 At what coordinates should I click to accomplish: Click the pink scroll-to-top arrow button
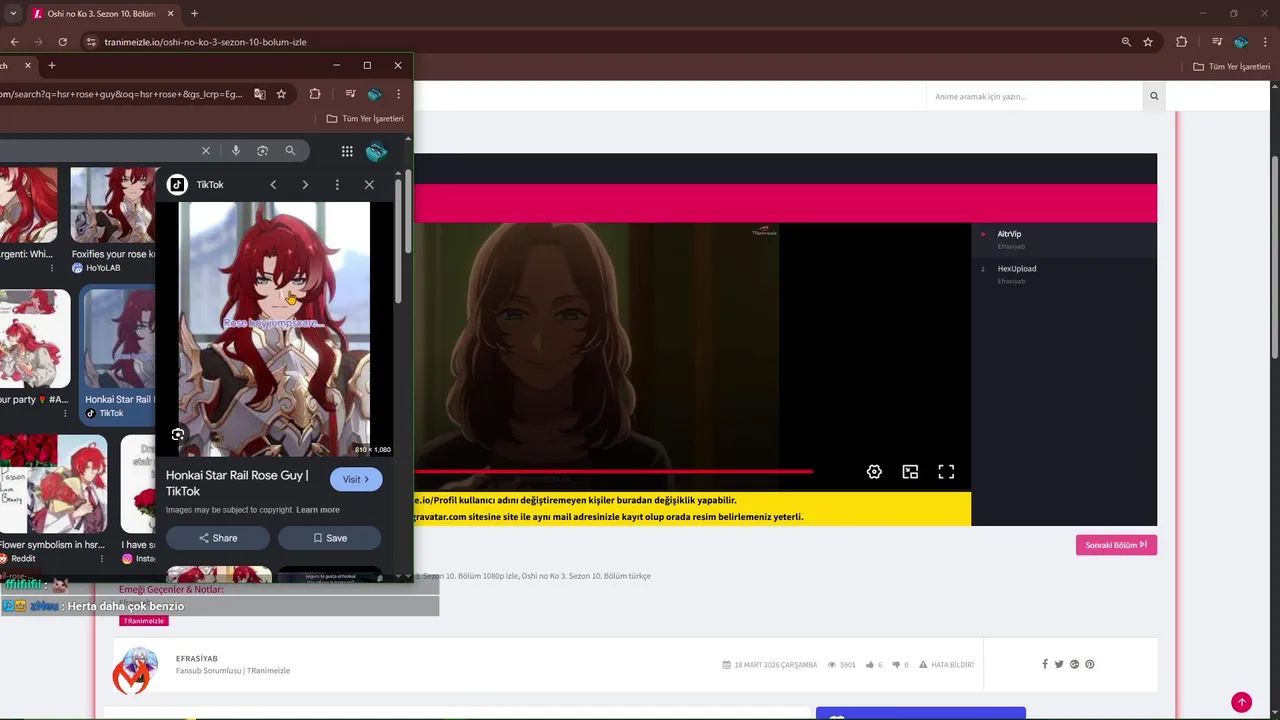pyautogui.click(x=1241, y=702)
